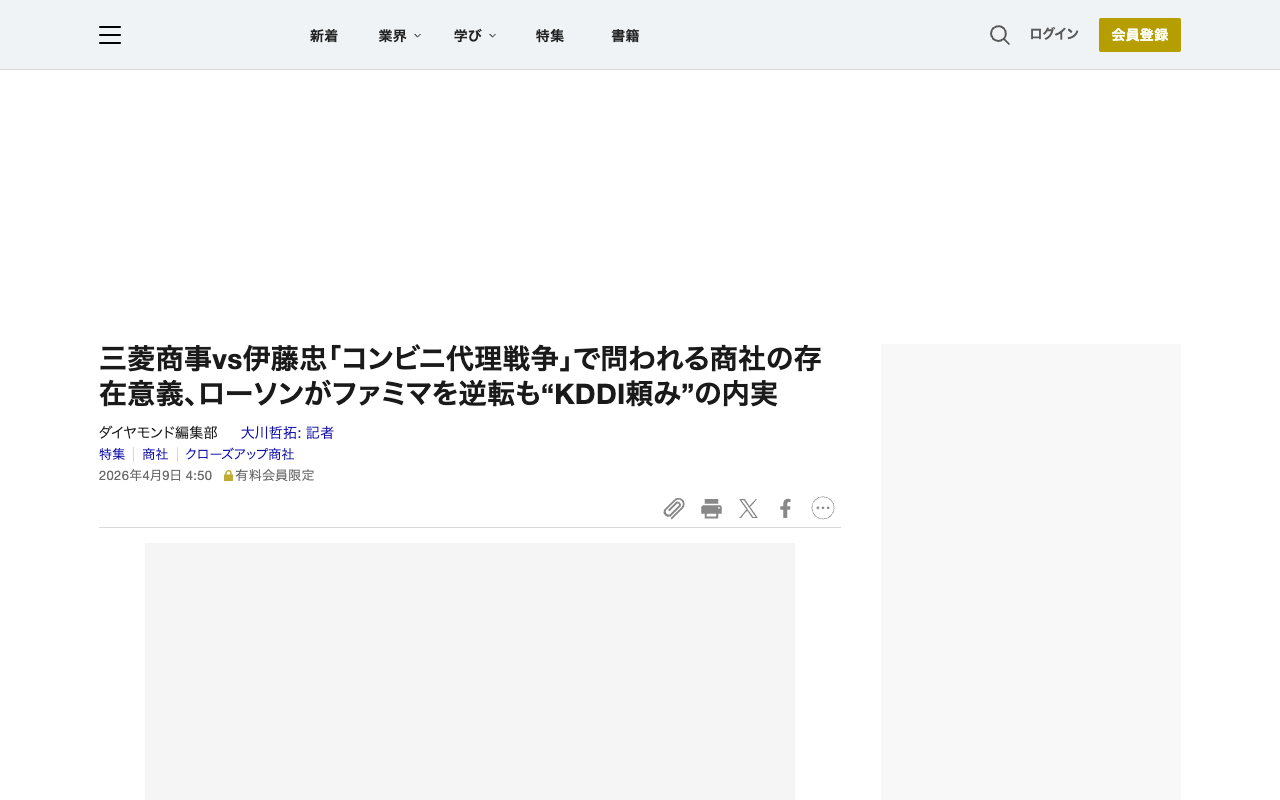1280x800 pixels.
Task: Print the article
Action: click(x=711, y=508)
